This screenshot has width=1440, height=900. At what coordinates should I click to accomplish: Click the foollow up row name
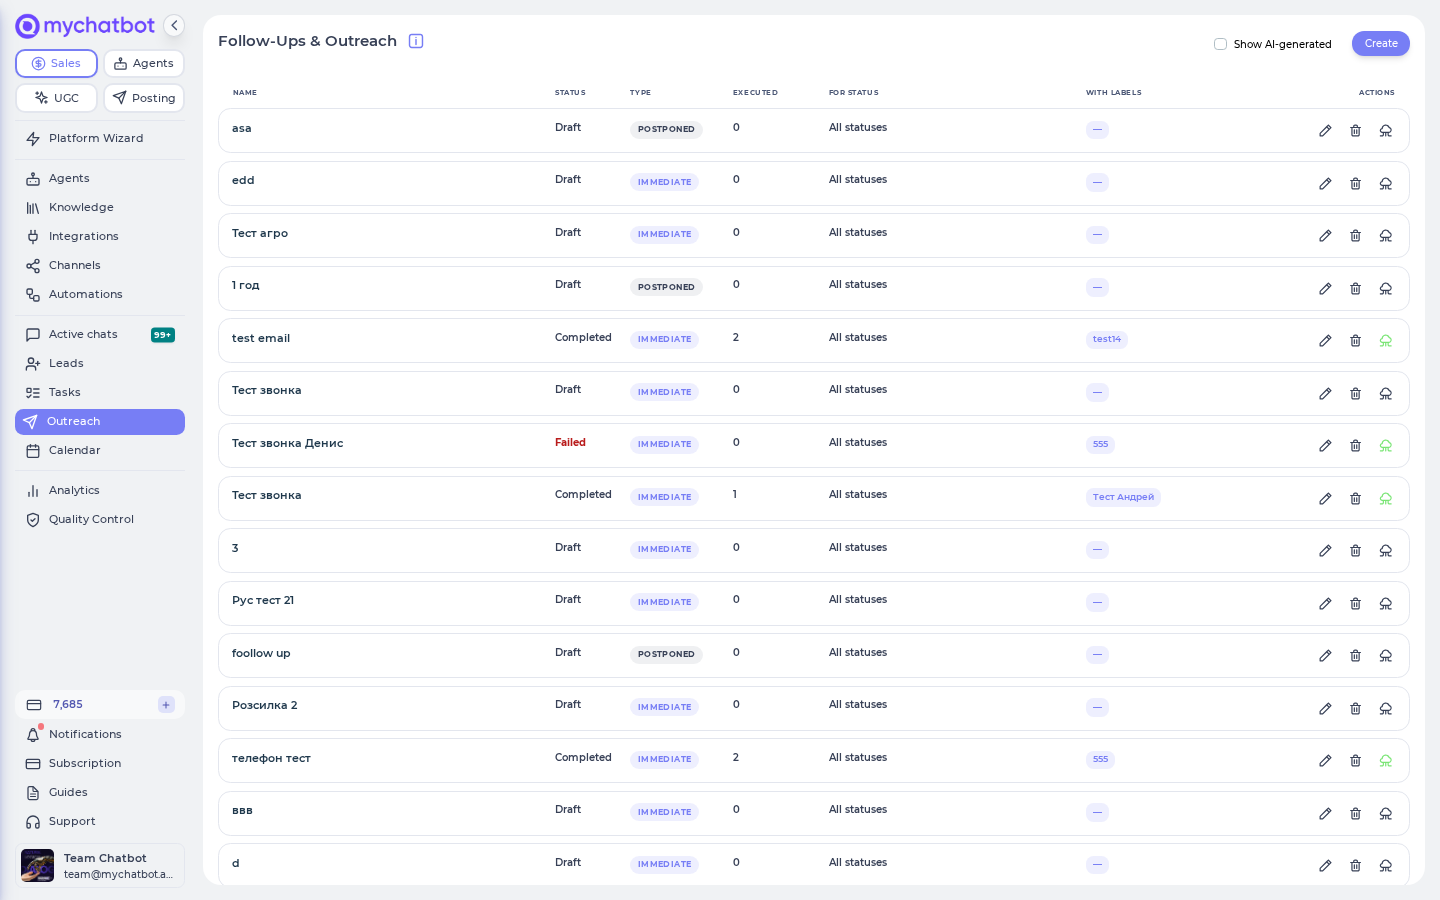(x=261, y=654)
